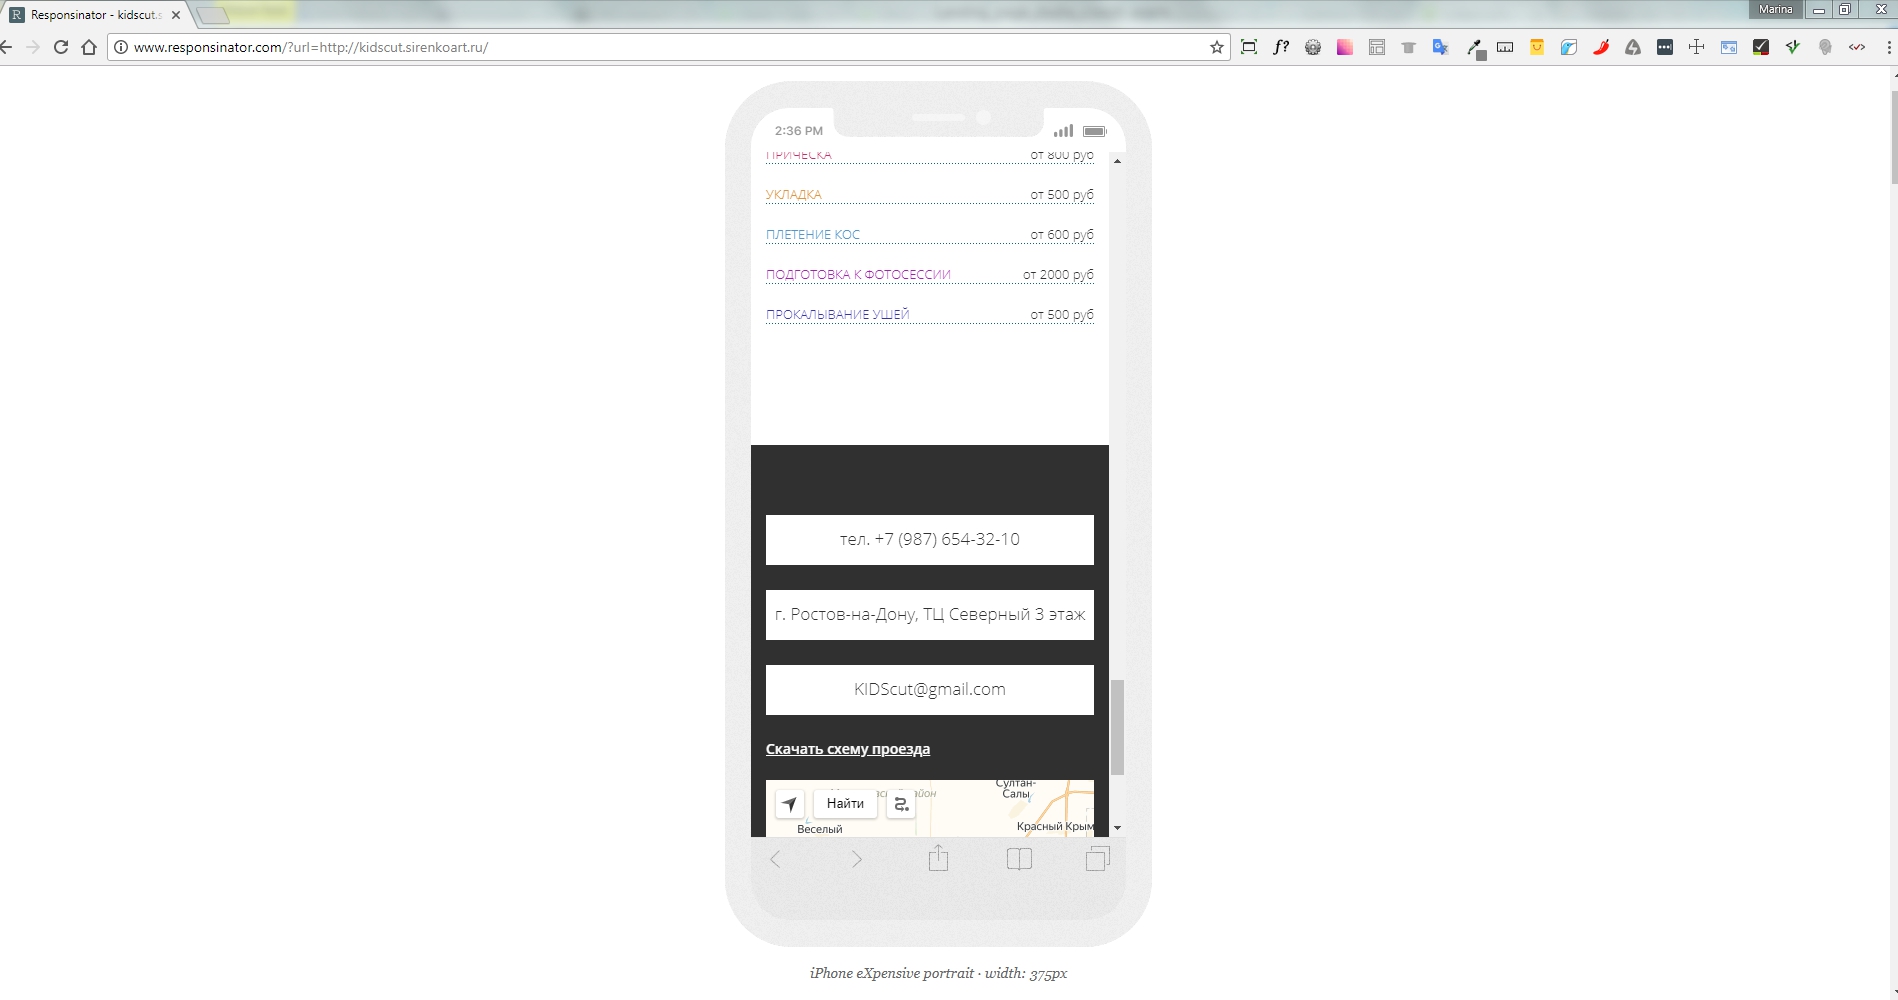Select the Responsinator browser tab

click(x=94, y=15)
